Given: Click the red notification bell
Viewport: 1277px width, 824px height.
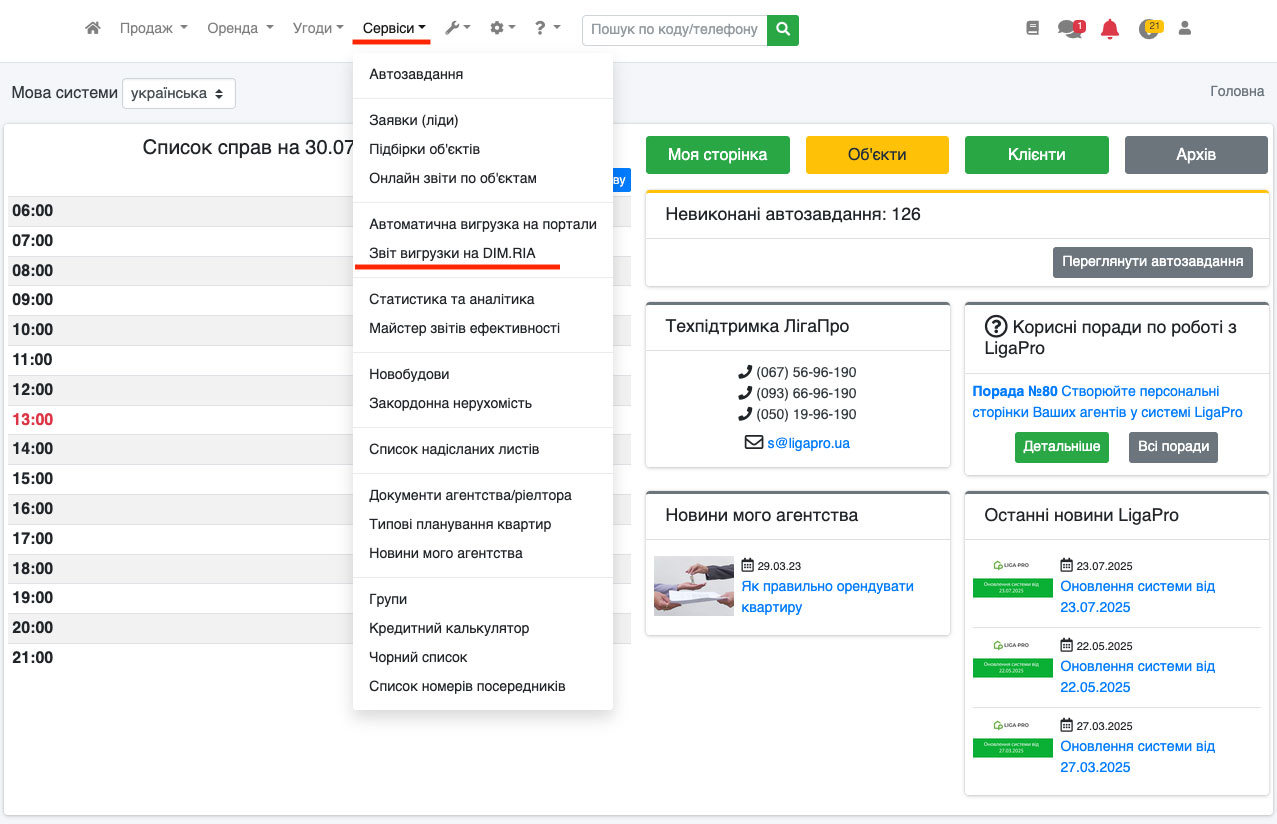Looking at the screenshot, I should click(1109, 29).
